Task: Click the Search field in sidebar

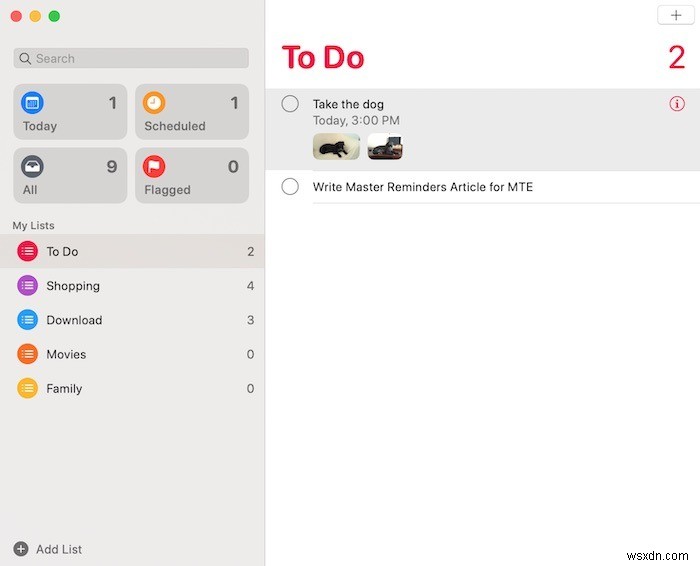Action: [x=131, y=58]
